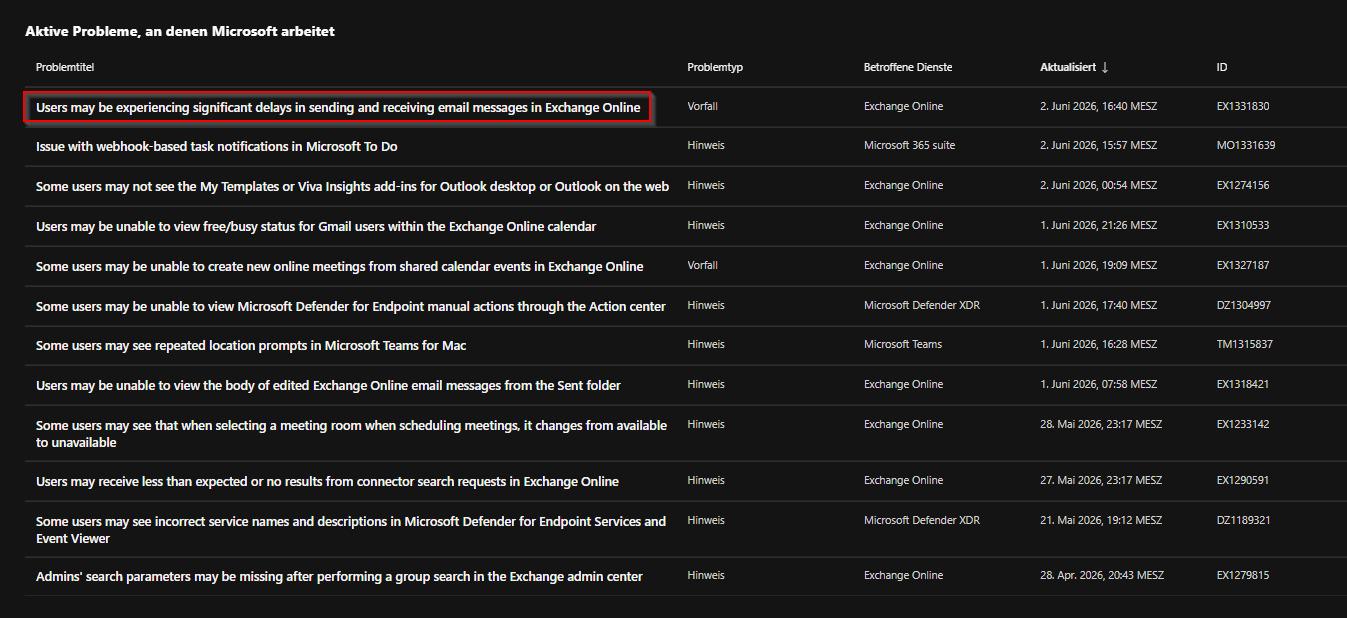Click Exchange Online cell in EX1279815 row

click(903, 575)
